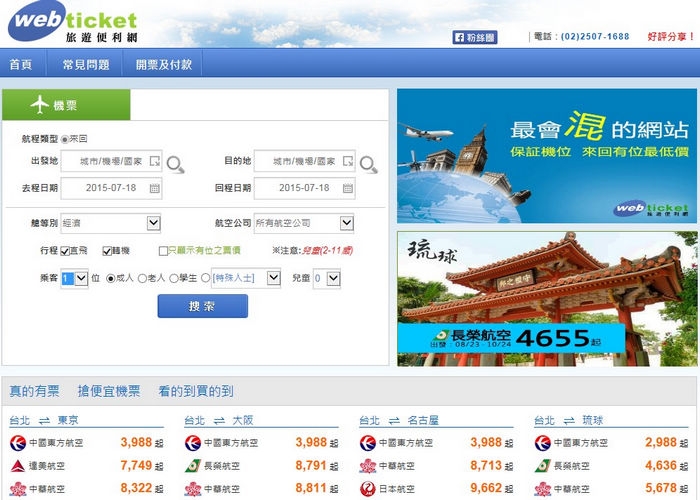This screenshot has width=700, height=500.
Task: Click 中國東方航空 logo under 台北-琉球
Action: 543,443
